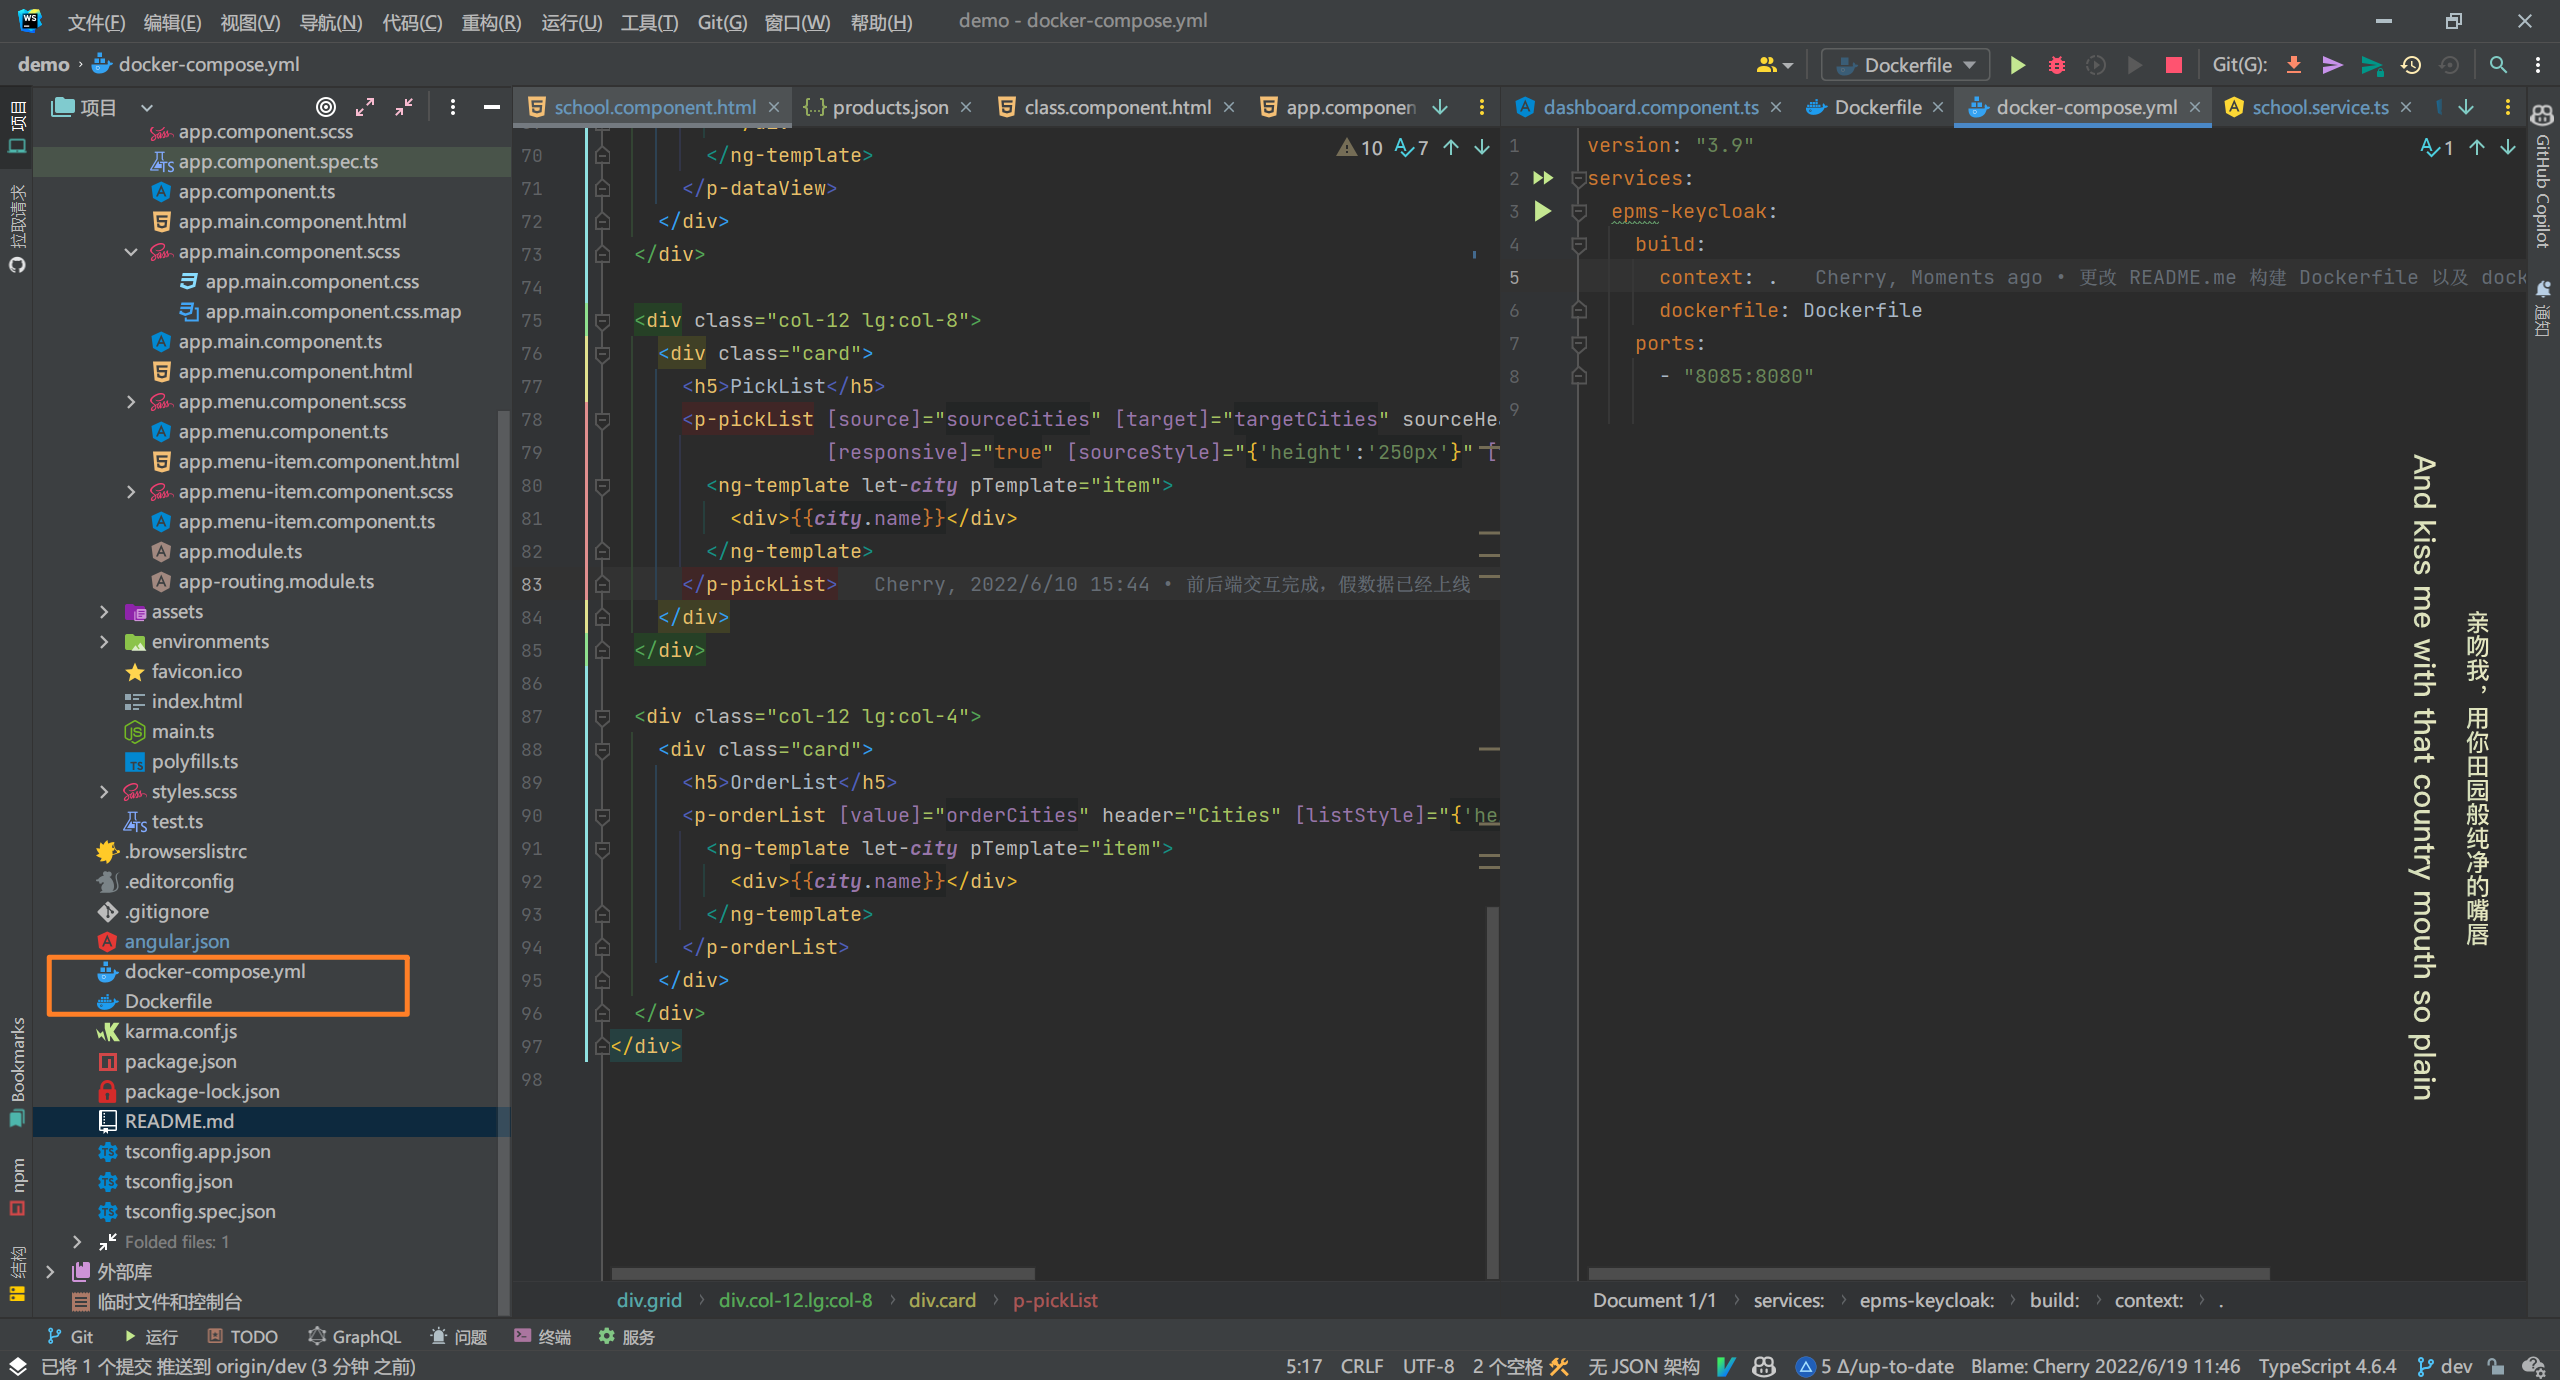The height and width of the screenshot is (1380, 2560).
Task: Click the Copilot status bar icon
Action: (1764, 1366)
